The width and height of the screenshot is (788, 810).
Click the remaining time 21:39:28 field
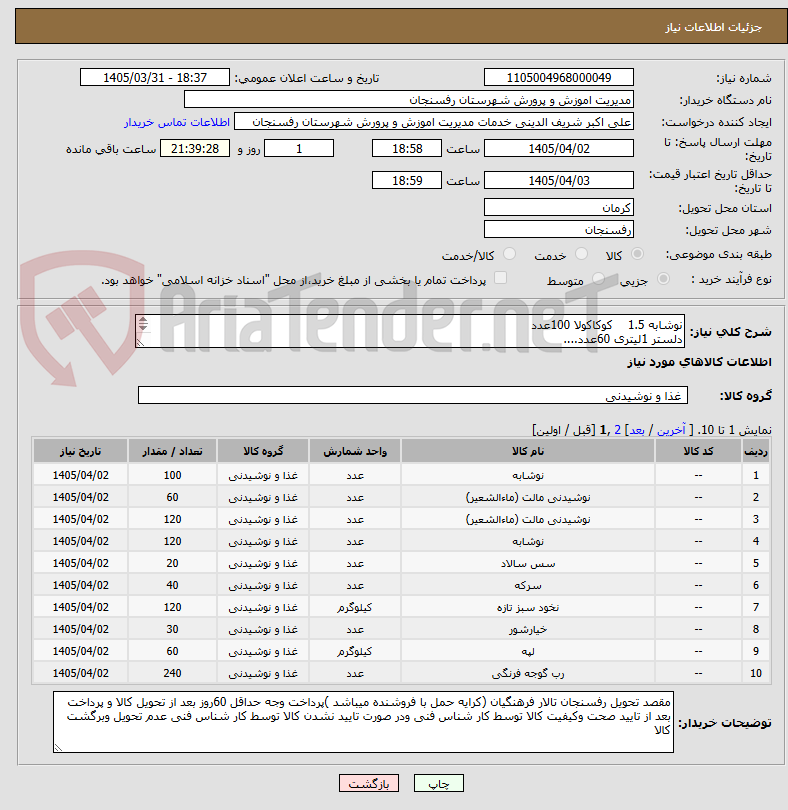195,148
